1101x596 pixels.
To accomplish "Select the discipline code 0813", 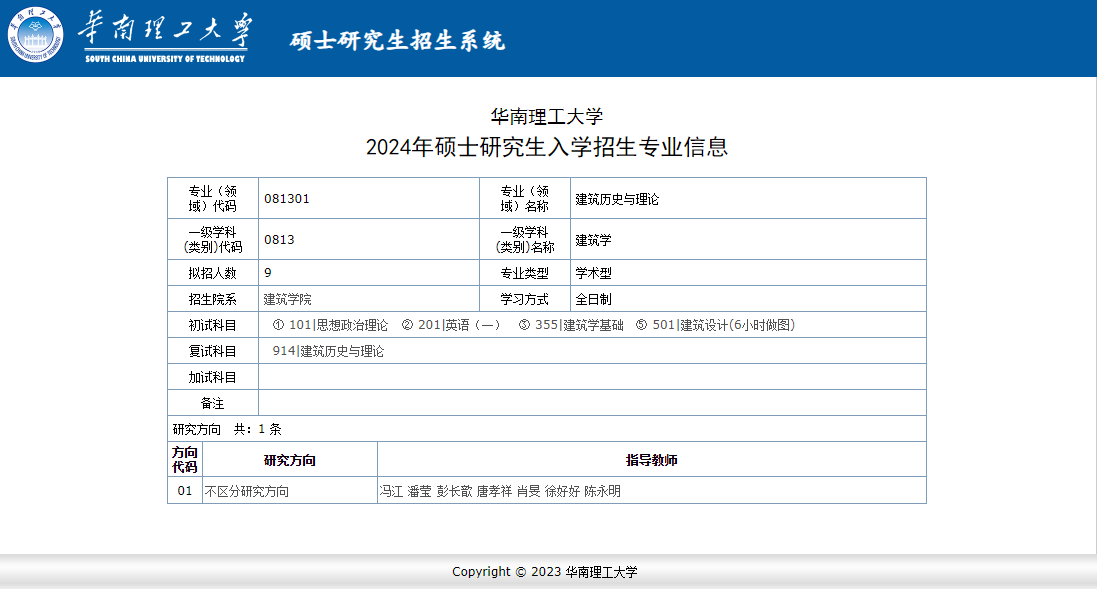I will pyautogui.click(x=279, y=239).
